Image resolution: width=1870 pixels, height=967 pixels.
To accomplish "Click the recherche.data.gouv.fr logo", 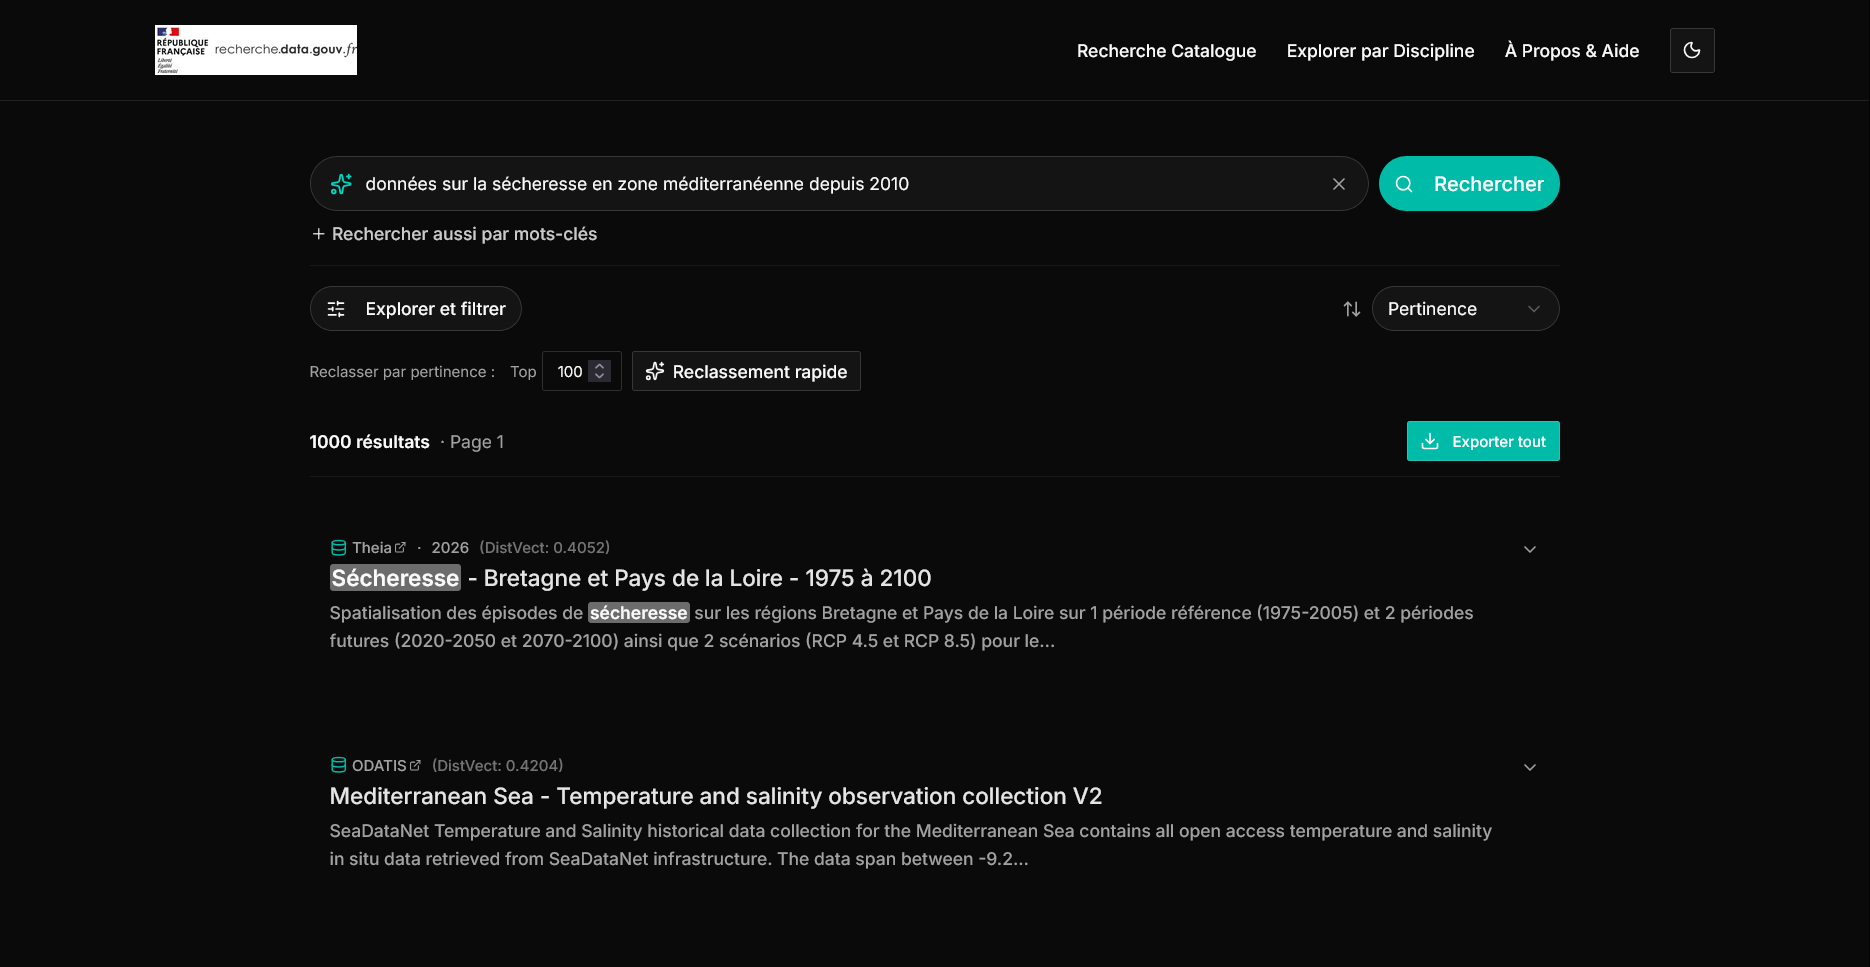I will 256,50.
